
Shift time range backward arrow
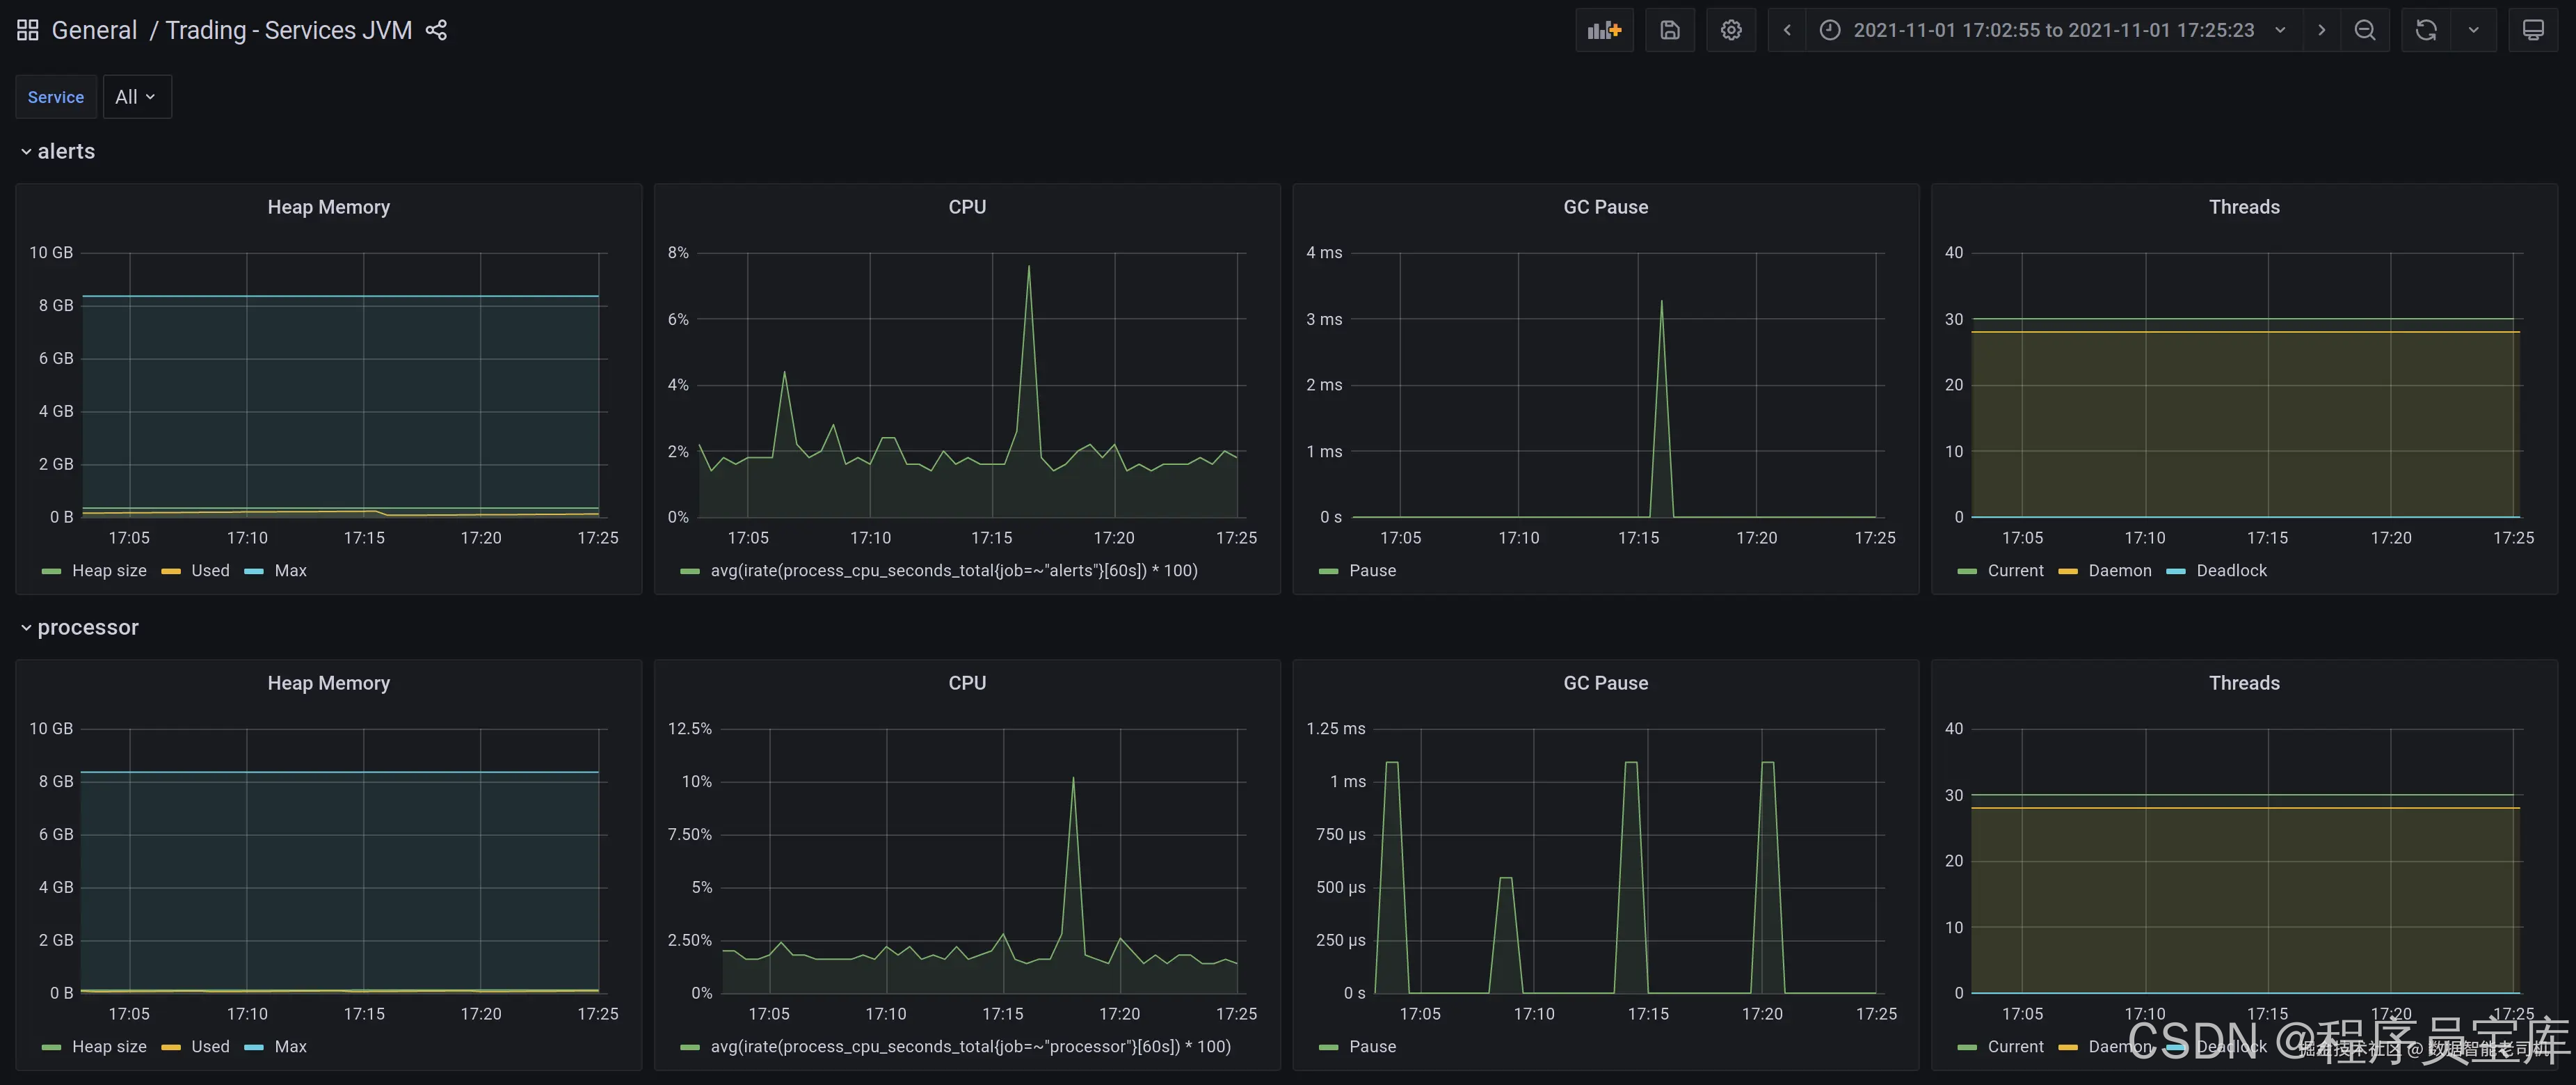pyautogui.click(x=1787, y=30)
